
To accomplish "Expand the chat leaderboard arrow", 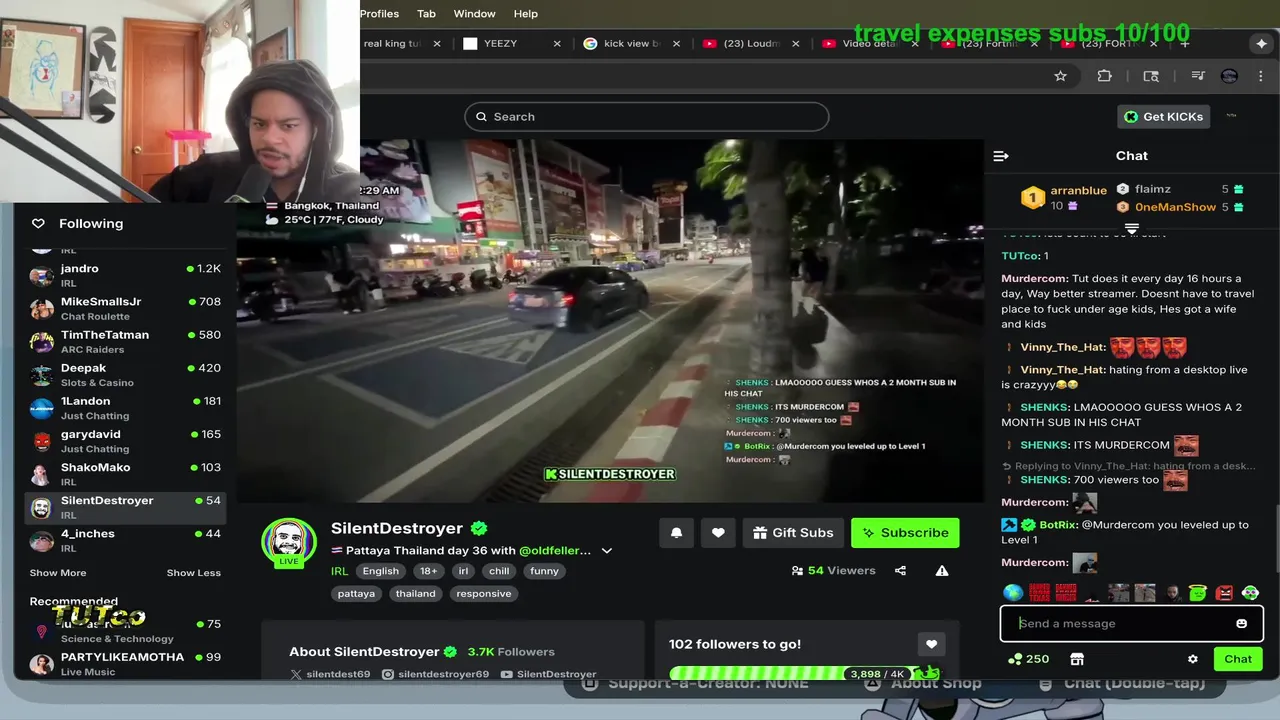I will point(1132,229).
